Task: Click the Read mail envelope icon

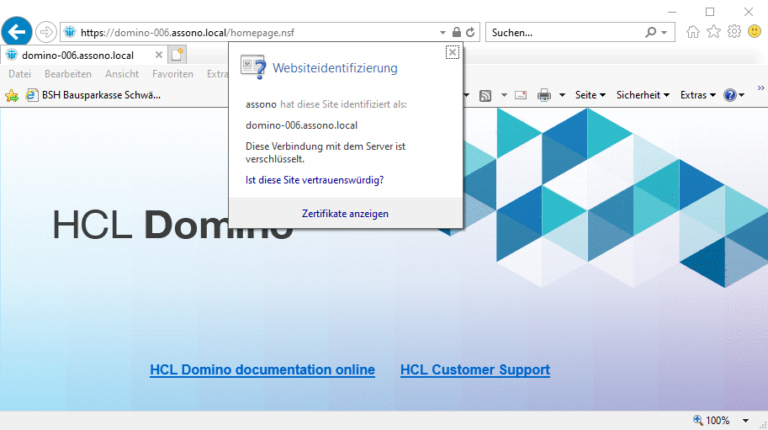Action: [521, 95]
